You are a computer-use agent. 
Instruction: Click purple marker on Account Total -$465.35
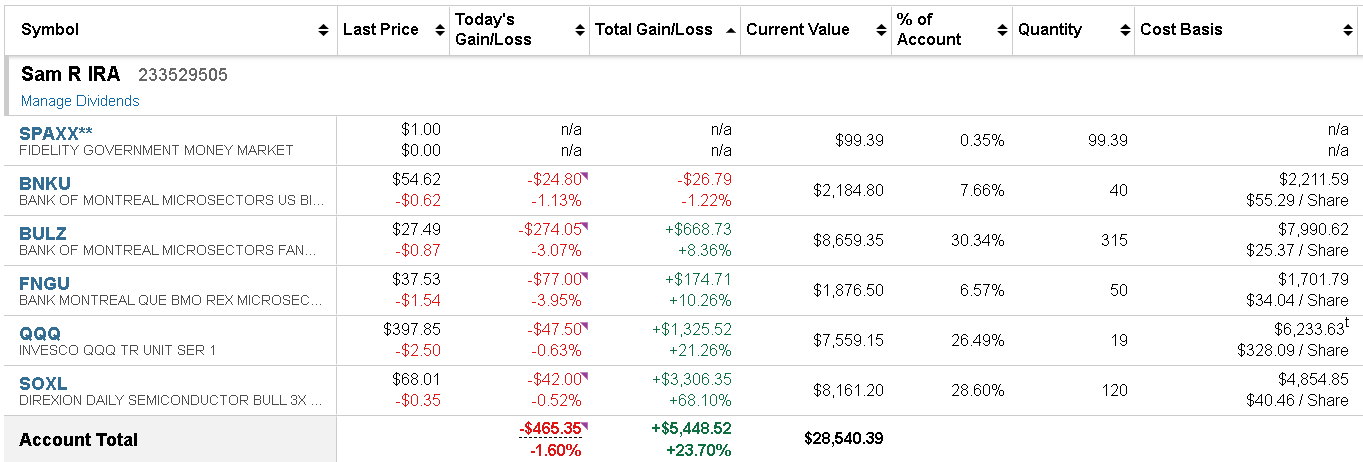[585, 426]
